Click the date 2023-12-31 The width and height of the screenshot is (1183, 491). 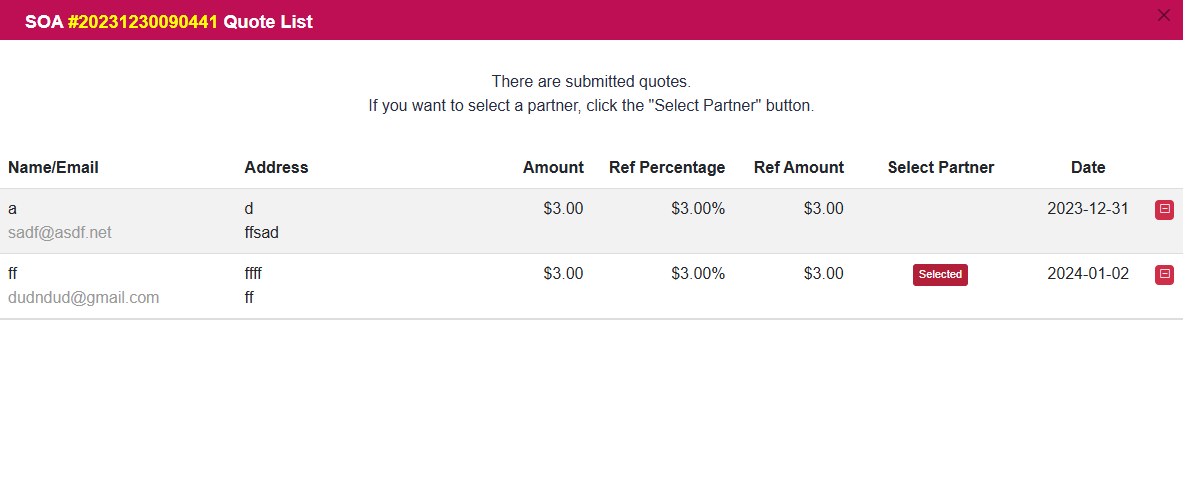point(1088,209)
